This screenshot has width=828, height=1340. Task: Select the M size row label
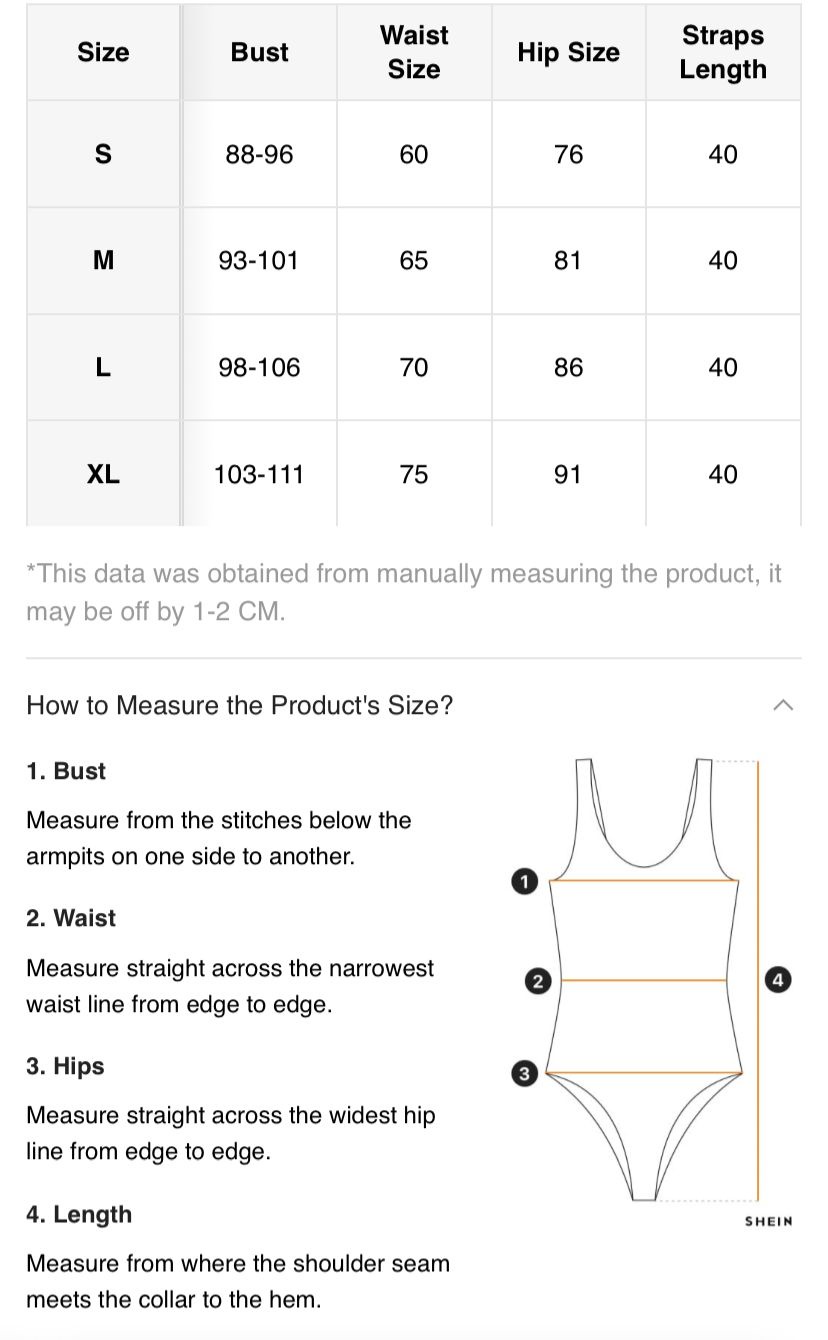coord(103,261)
